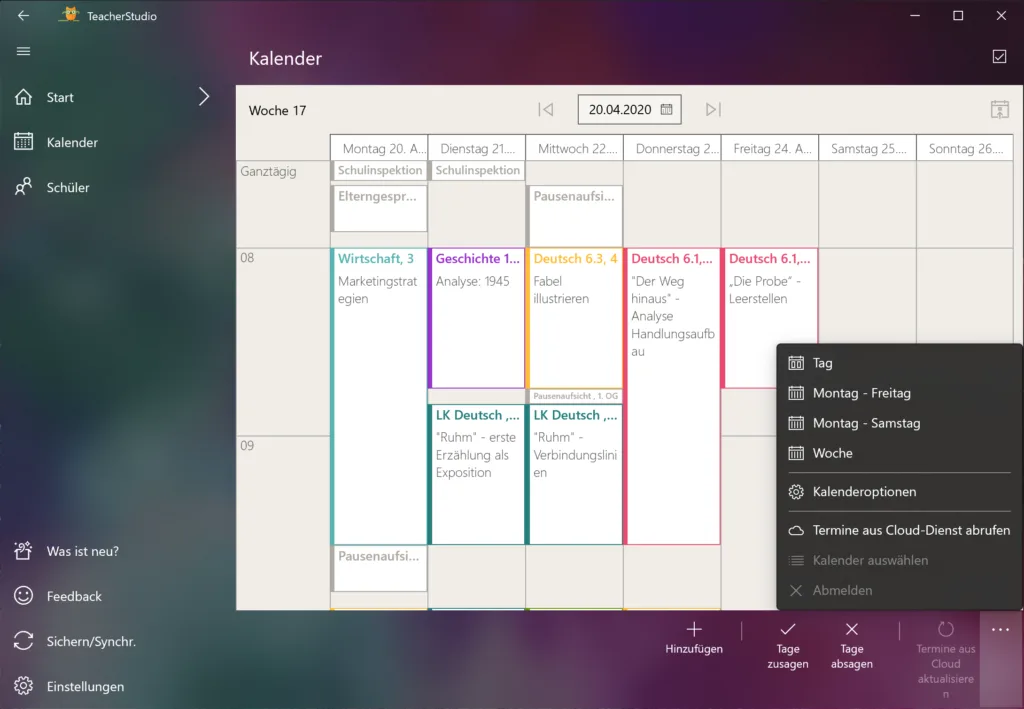Toggle selection mode checkbox in Kalender header

(x=999, y=57)
